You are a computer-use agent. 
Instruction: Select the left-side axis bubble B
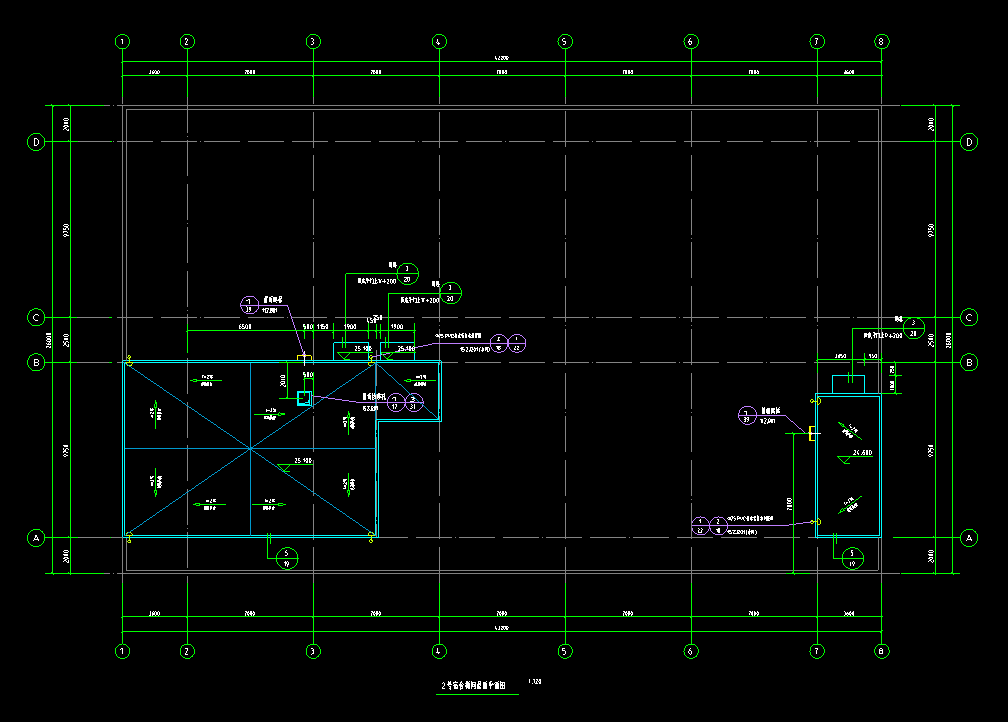(x=37, y=362)
